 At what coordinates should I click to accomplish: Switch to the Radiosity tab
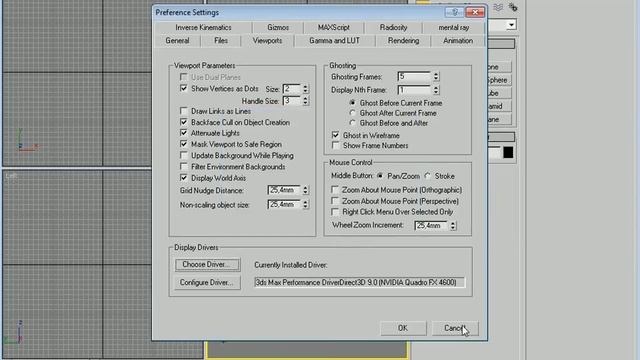[x=393, y=27]
